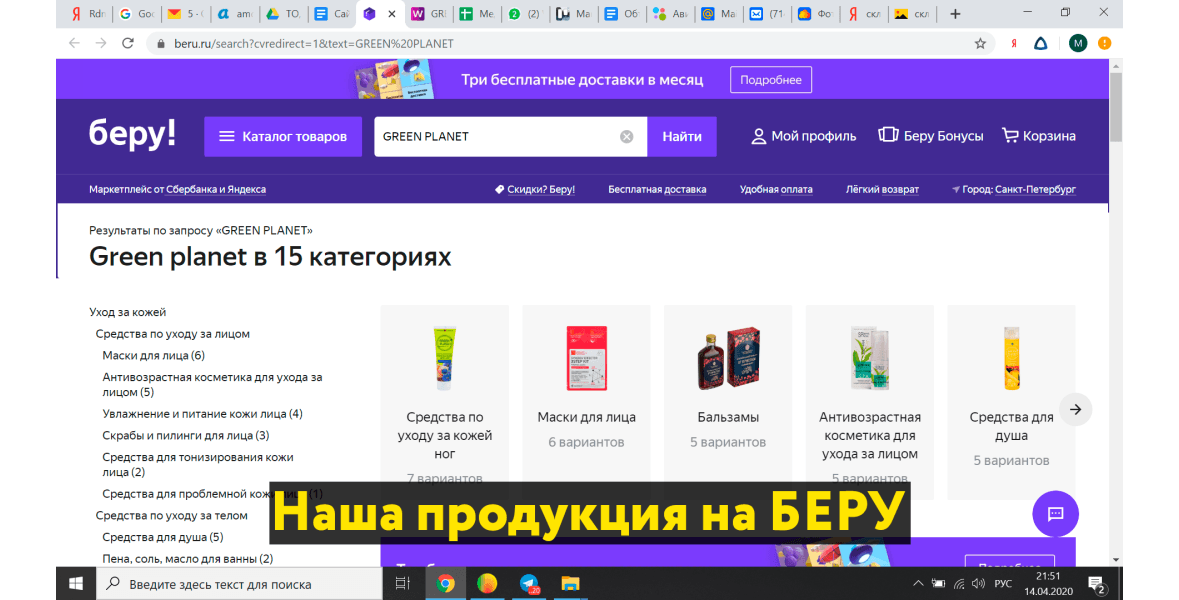Click the Найти search button
The image size is (1179, 600).
coord(682,137)
